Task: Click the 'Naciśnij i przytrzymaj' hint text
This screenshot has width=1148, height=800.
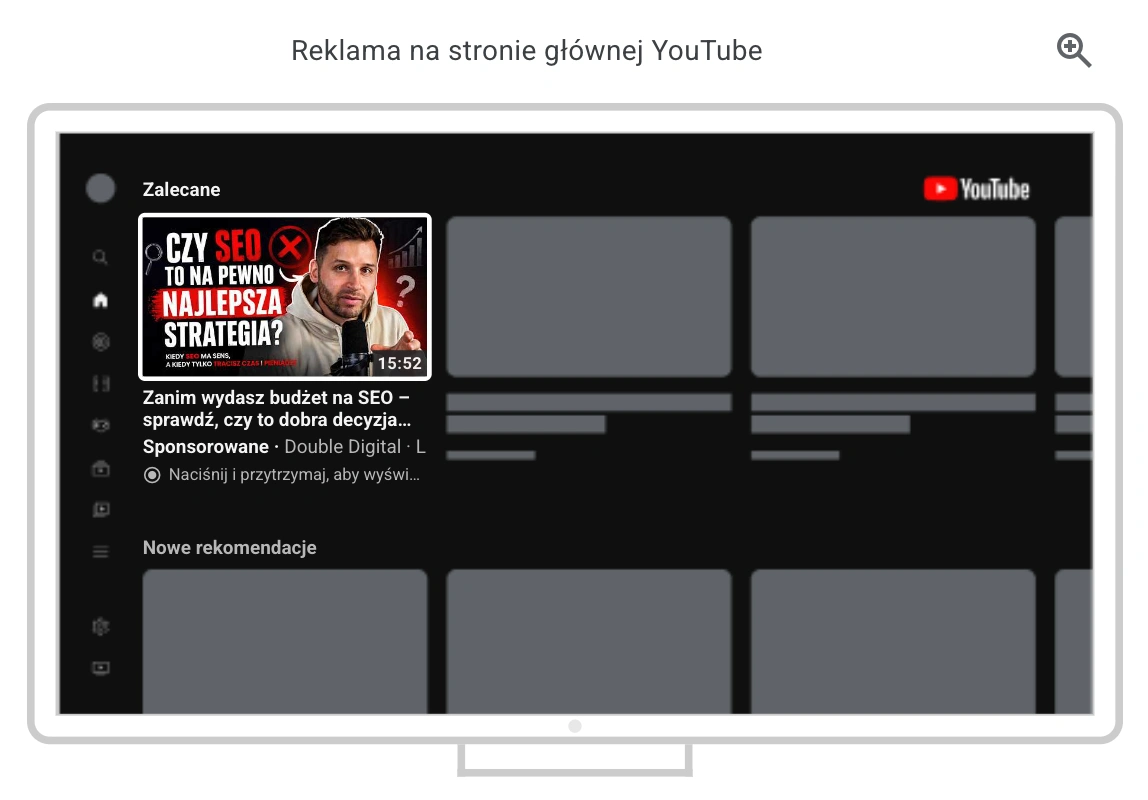Action: click(294, 474)
